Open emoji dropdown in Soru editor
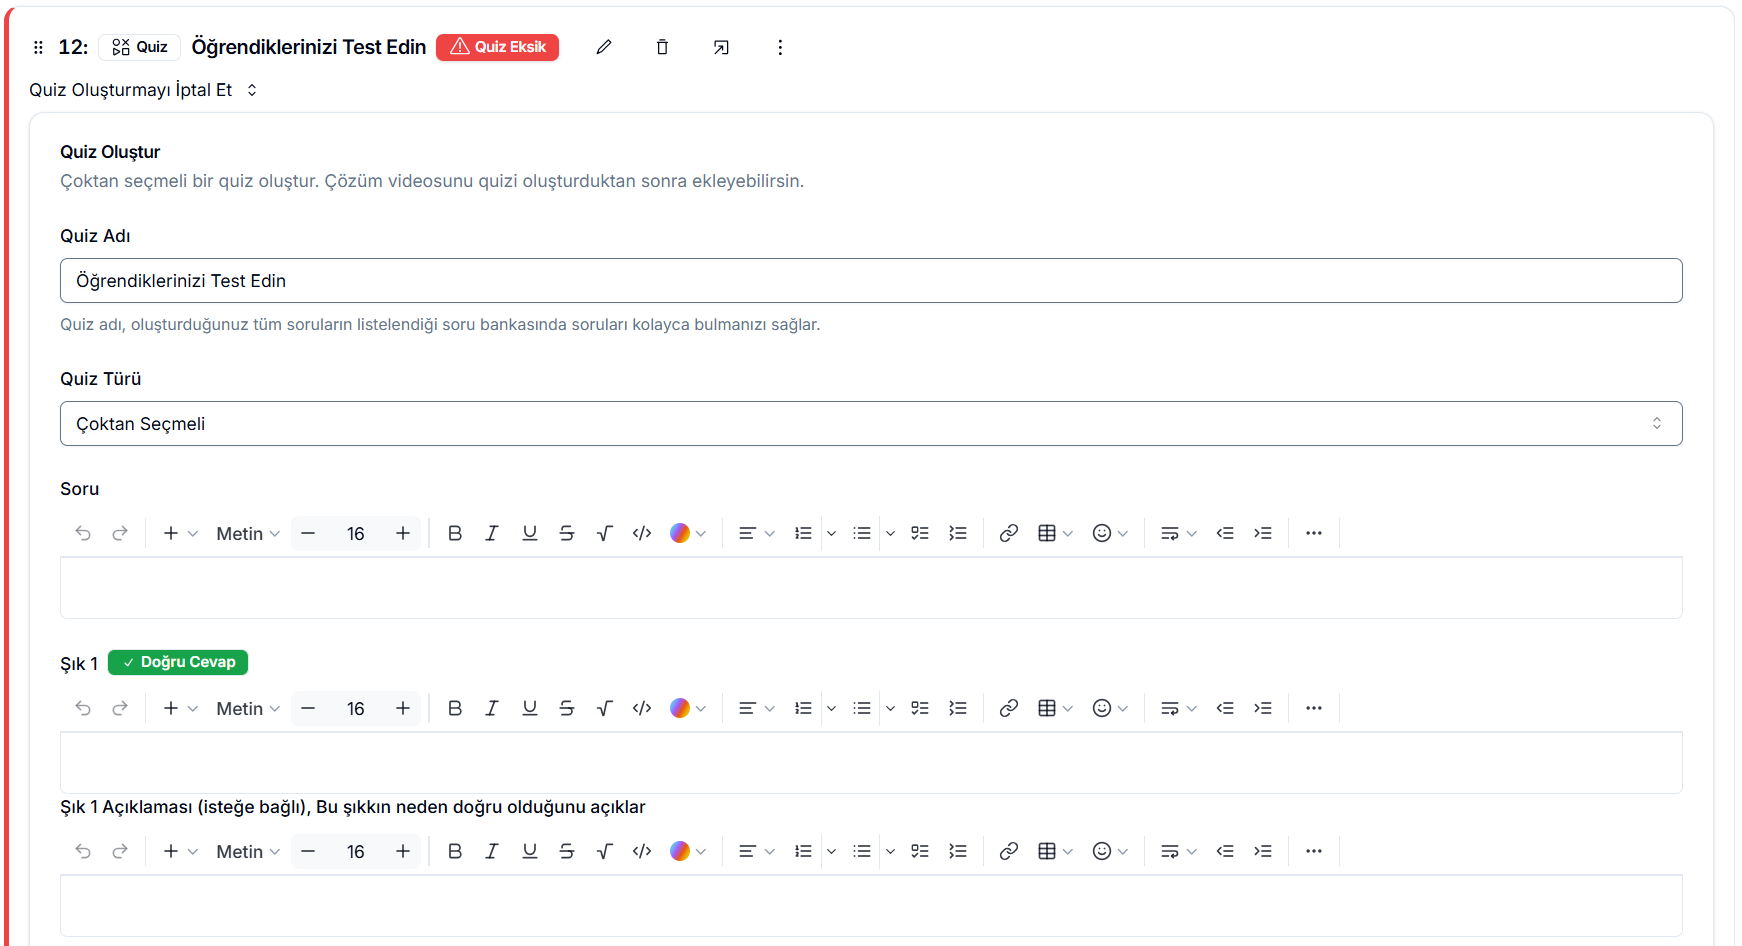The image size is (1742, 946). [1110, 533]
